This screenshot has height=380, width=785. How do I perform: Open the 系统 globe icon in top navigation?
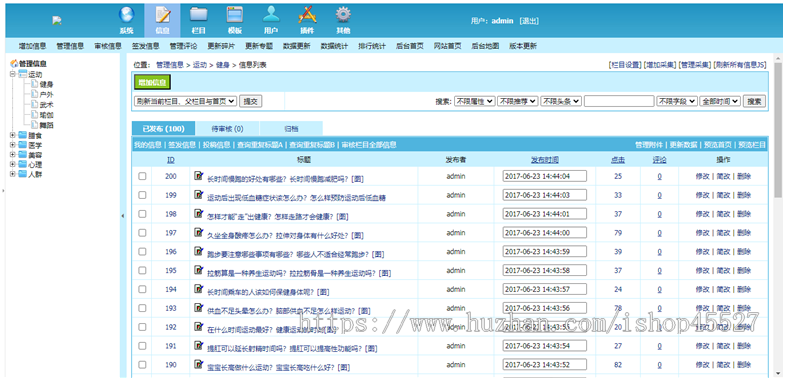click(x=127, y=15)
